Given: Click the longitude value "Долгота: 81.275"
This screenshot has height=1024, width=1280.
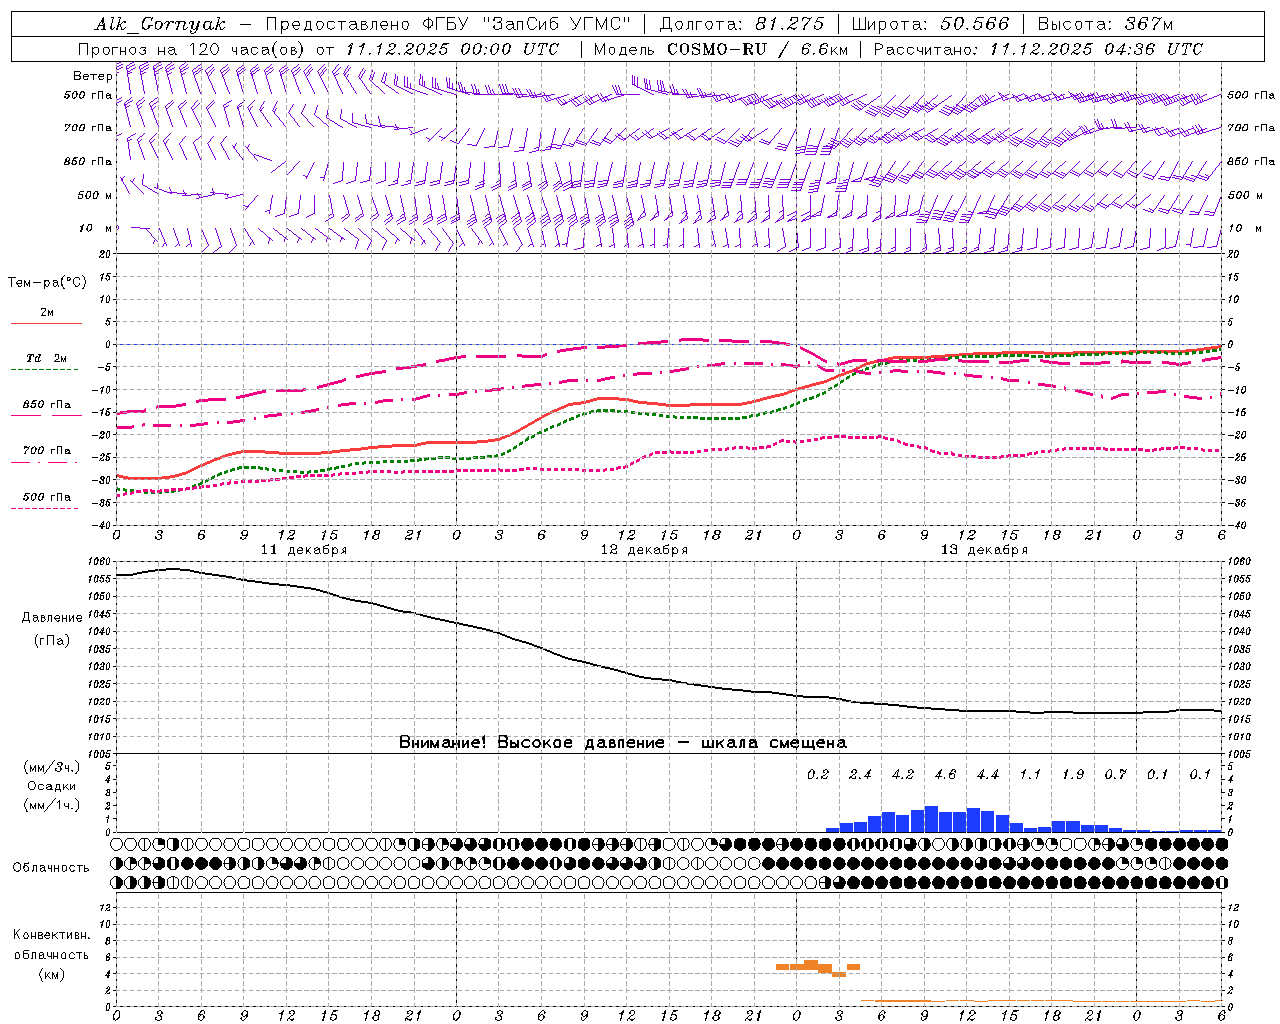Looking at the screenshot, I should [x=742, y=24].
